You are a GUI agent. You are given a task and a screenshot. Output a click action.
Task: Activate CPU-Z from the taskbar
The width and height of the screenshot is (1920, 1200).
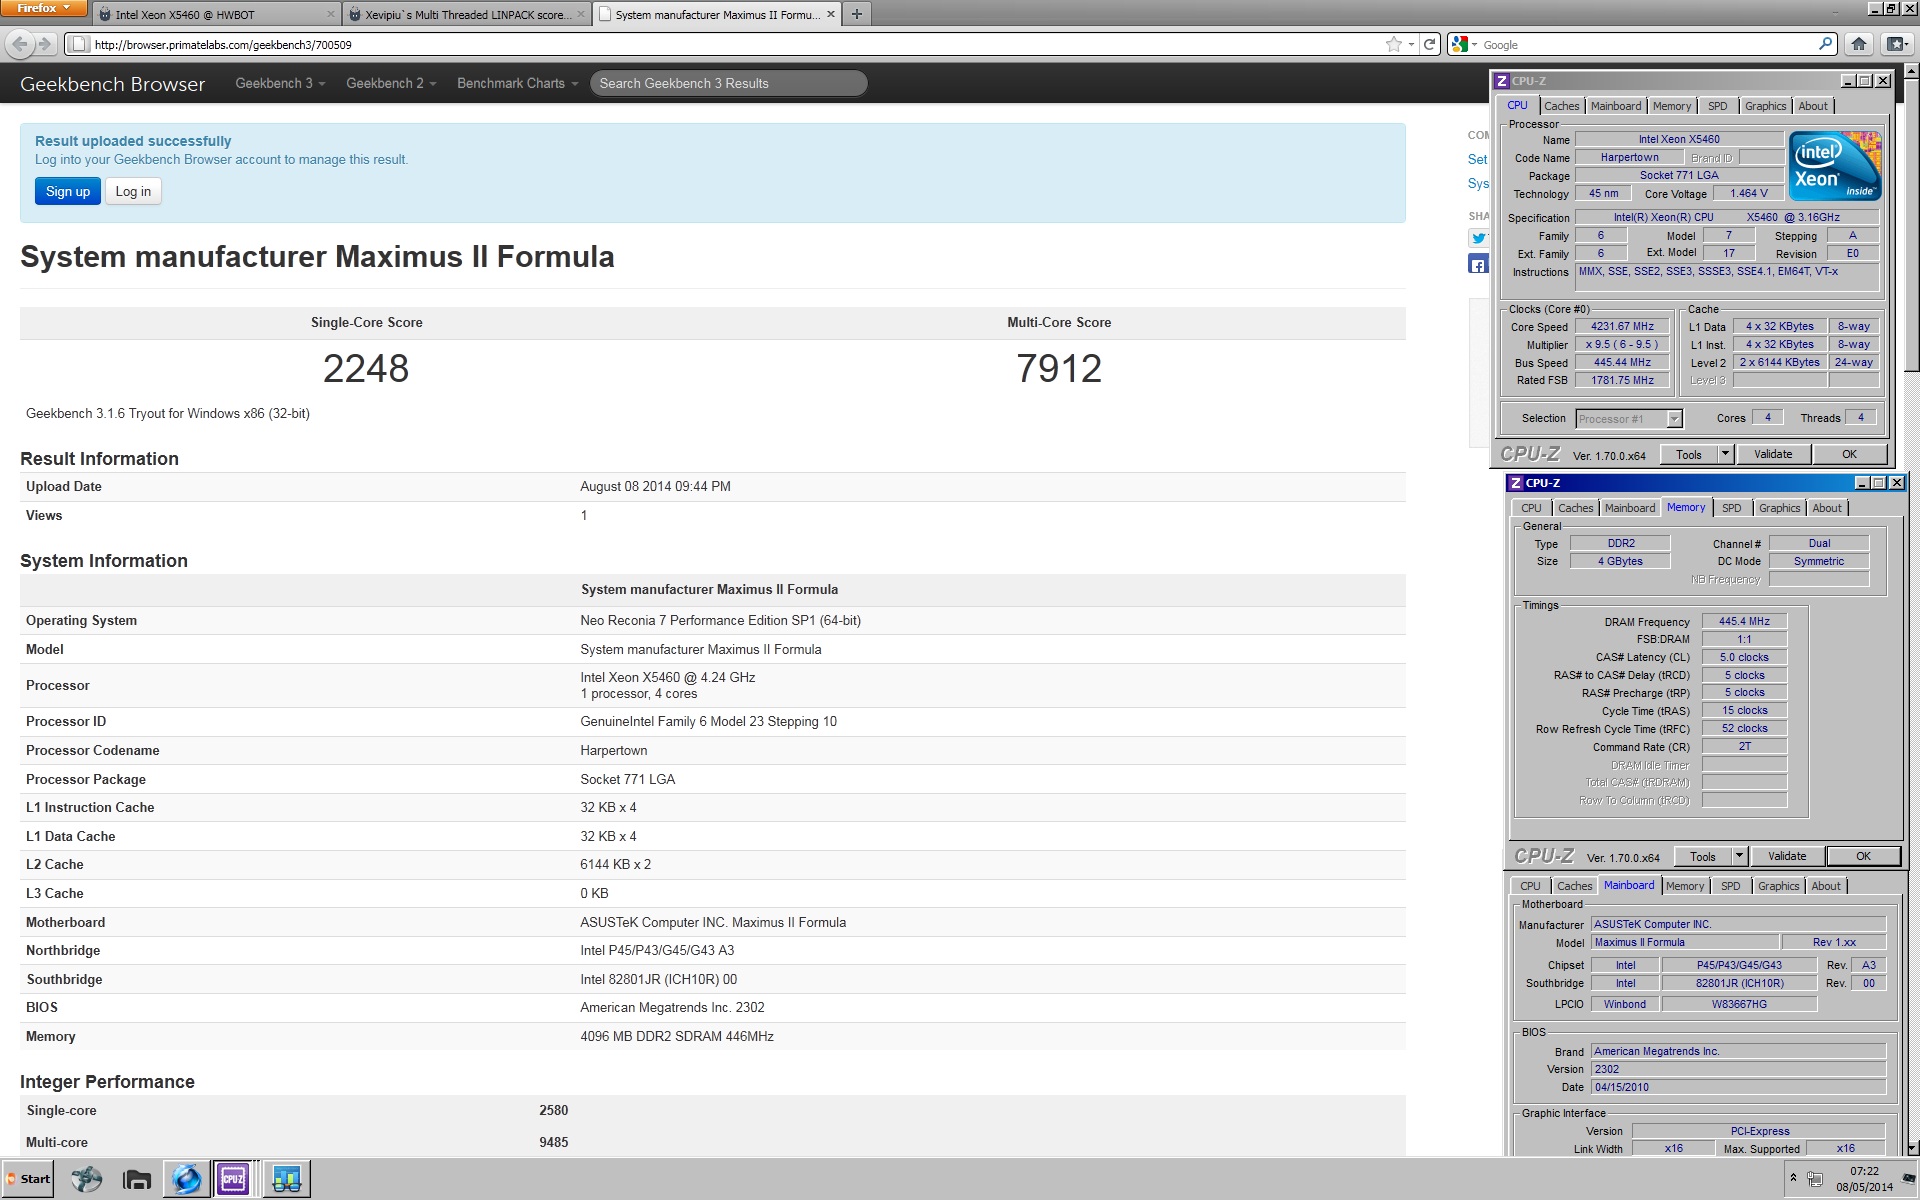[233, 1179]
